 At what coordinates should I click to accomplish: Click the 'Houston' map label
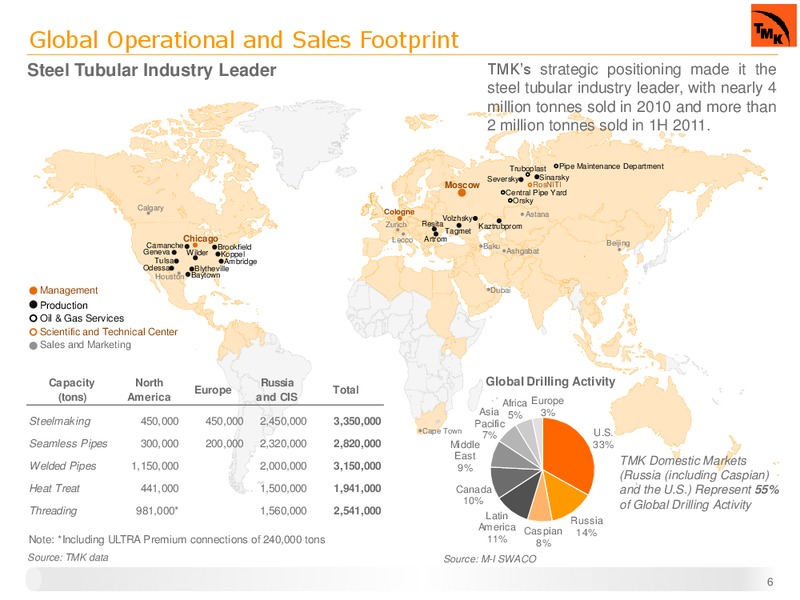[x=169, y=277]
